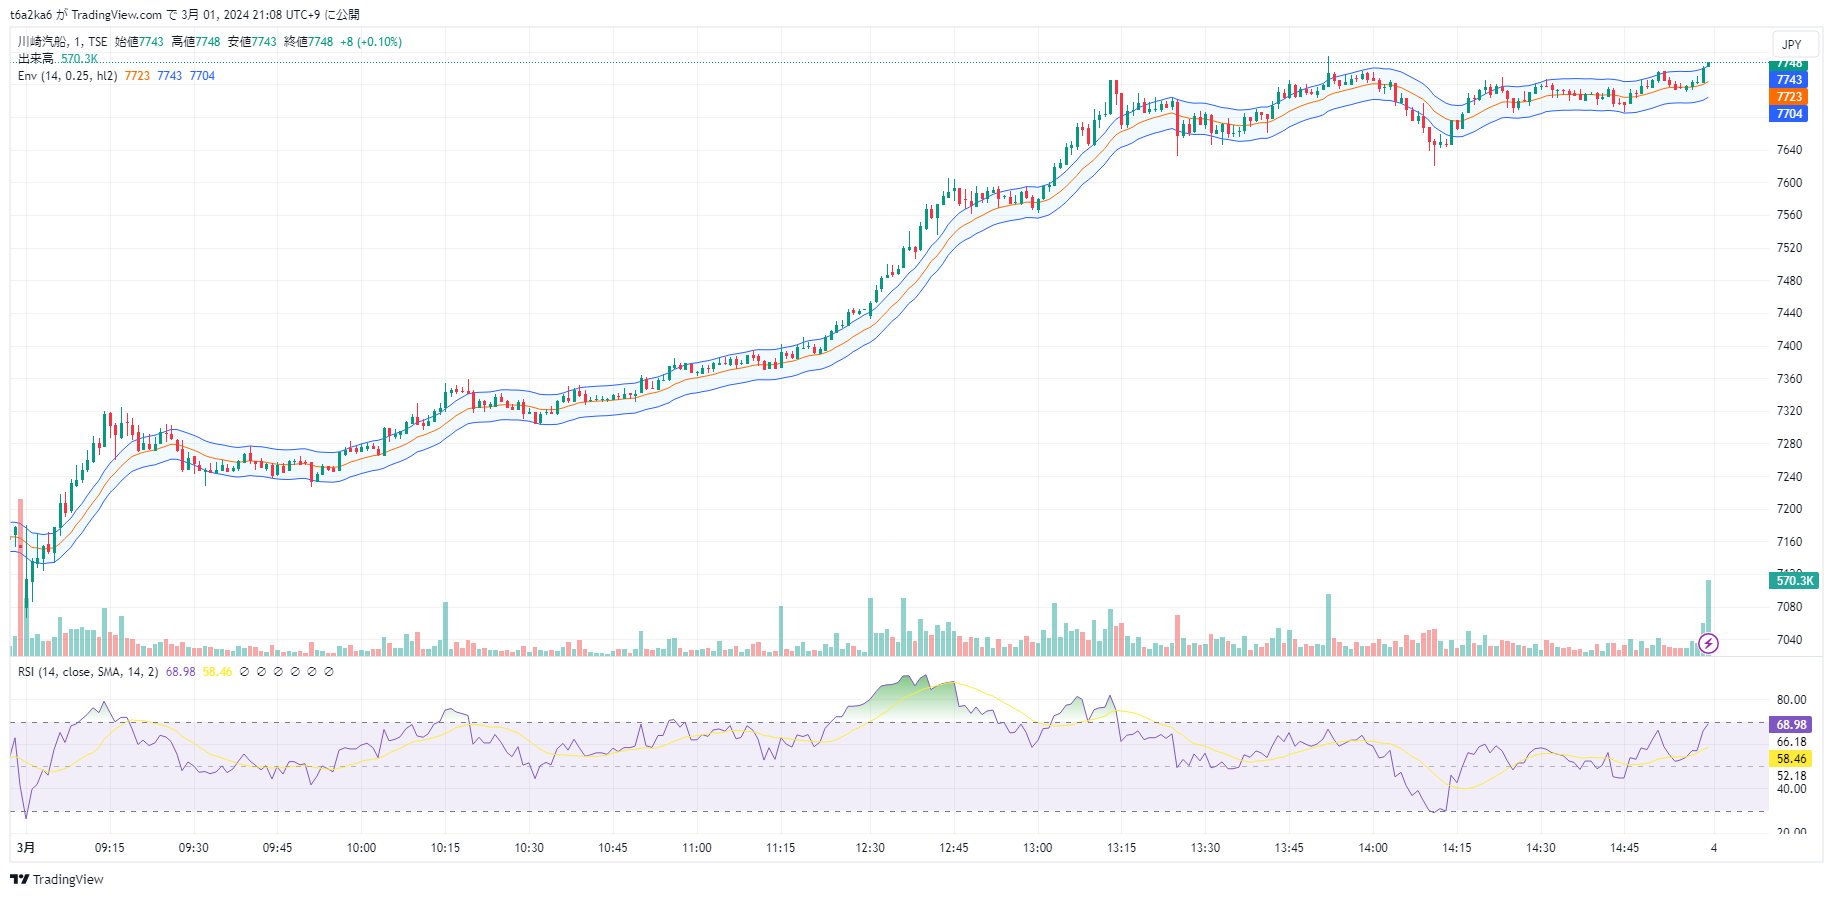The width and height of the screenshot is (1833, 897).
Task: Click the yellow 58.46 RSI SMA label
Action: [1791, 759]
